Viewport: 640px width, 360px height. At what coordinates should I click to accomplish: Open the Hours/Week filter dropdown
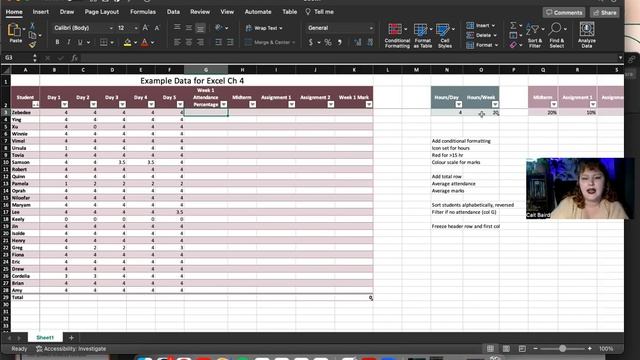coord(495,104)
